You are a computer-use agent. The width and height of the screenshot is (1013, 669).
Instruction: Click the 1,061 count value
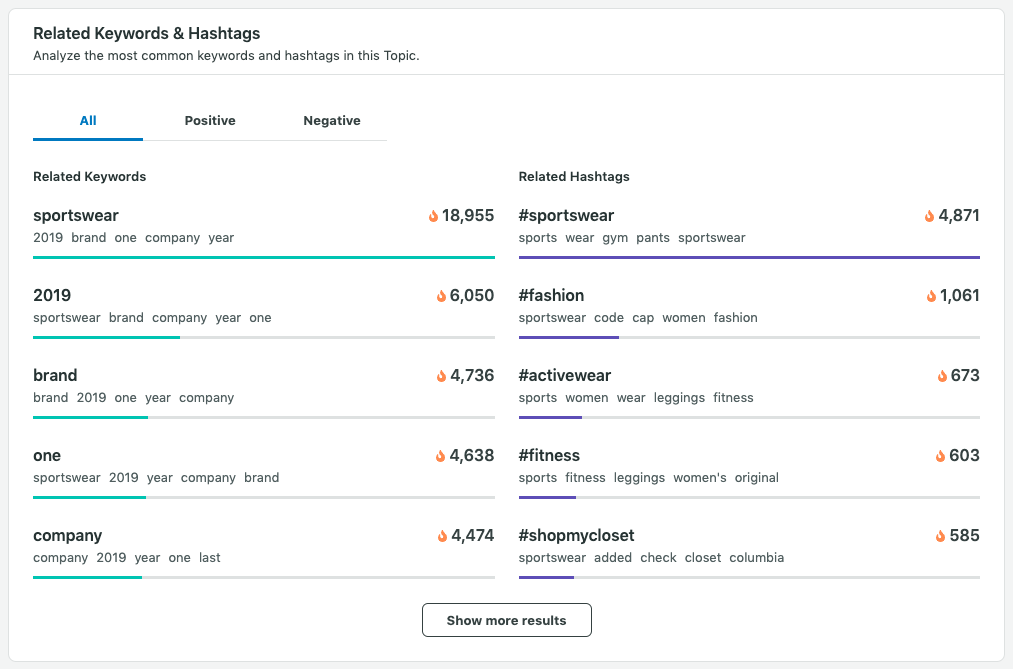pos(960,296)
